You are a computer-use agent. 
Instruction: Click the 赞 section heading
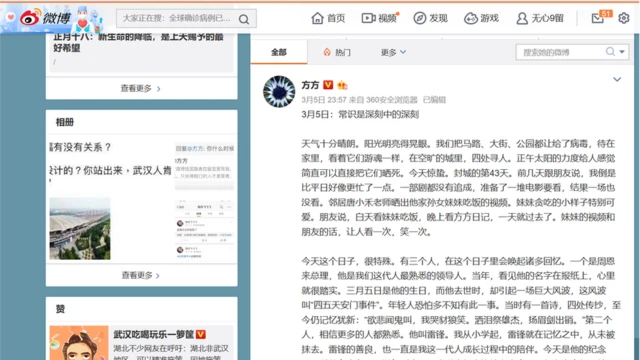coord(60,309)
